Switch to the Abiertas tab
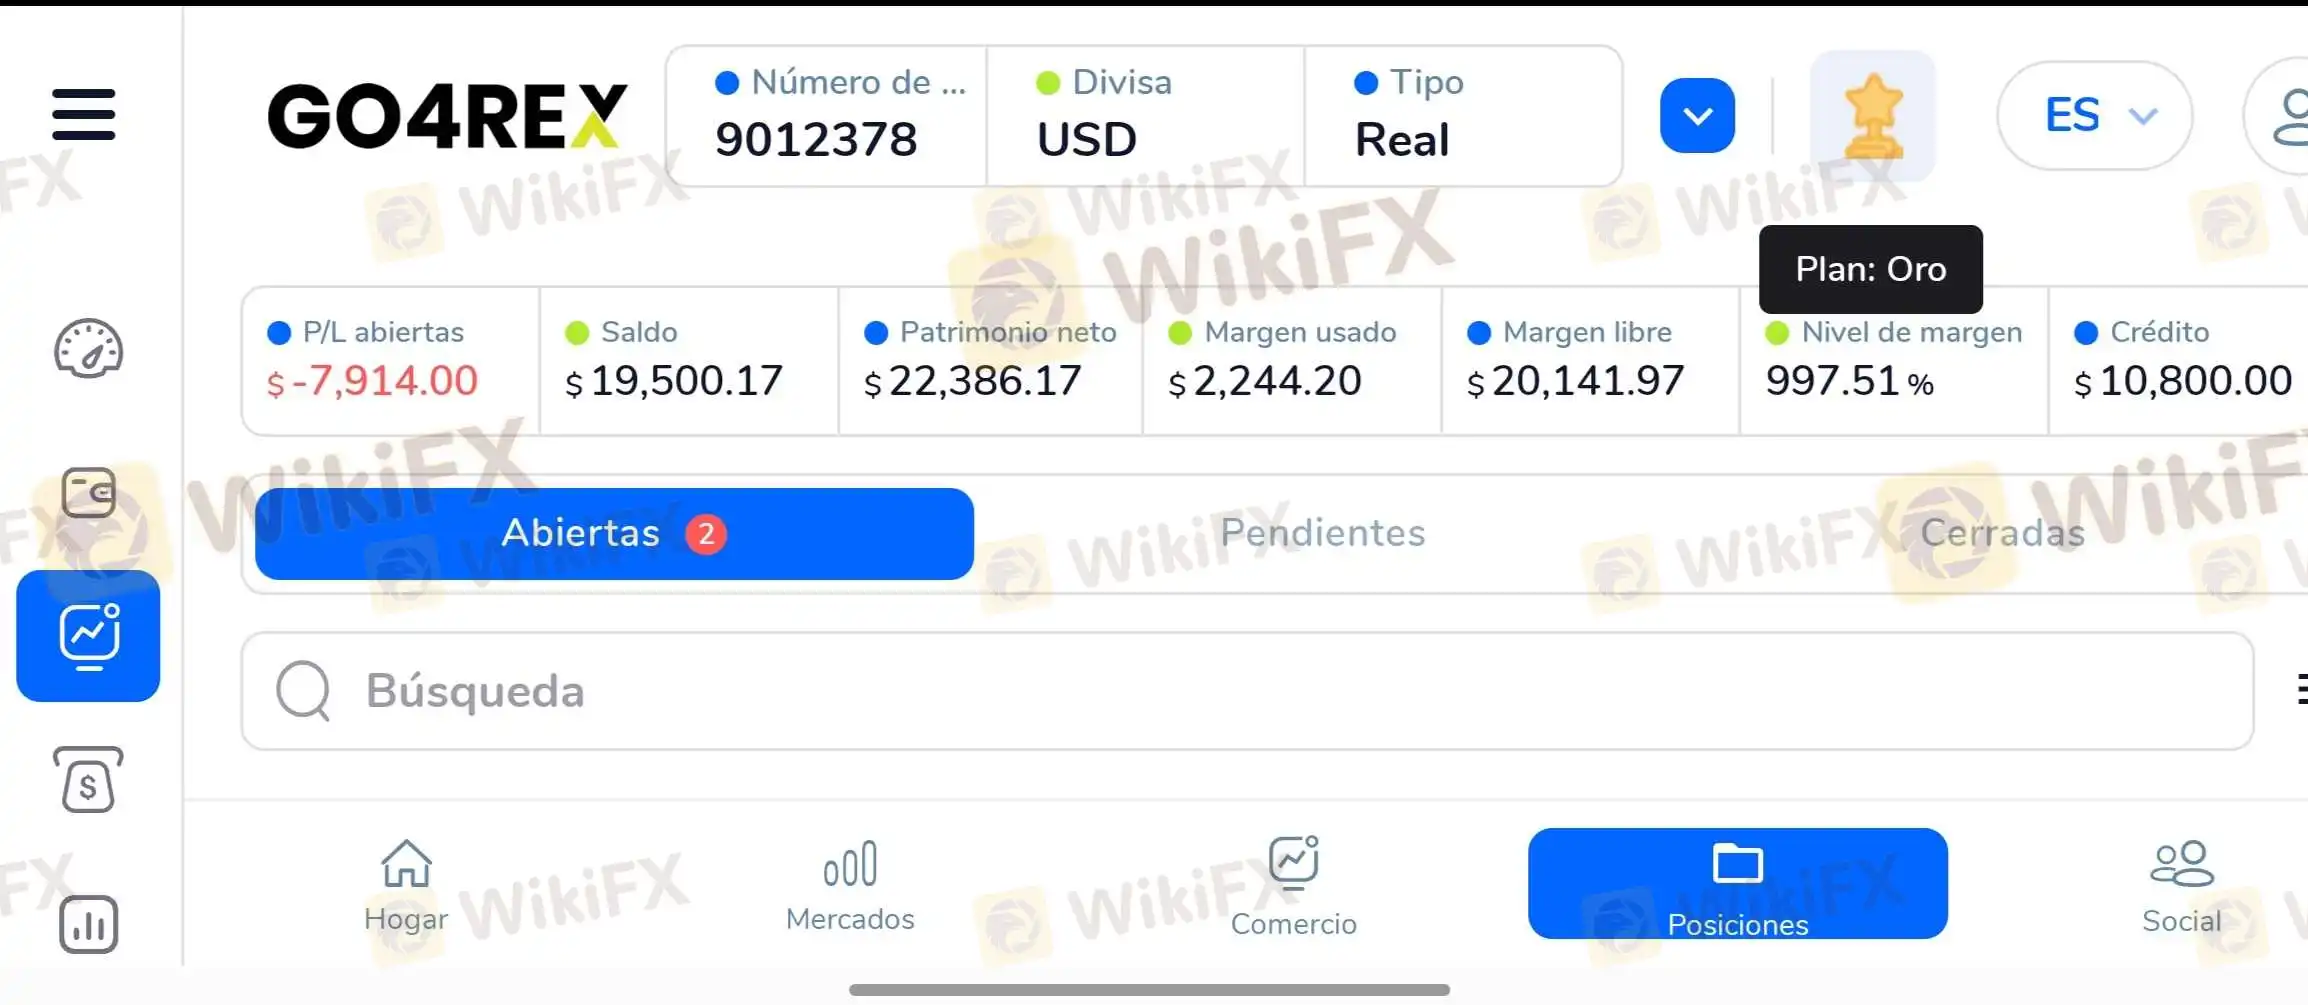The width and height of the screenshot is (2308, 1005). coord(614,533)
